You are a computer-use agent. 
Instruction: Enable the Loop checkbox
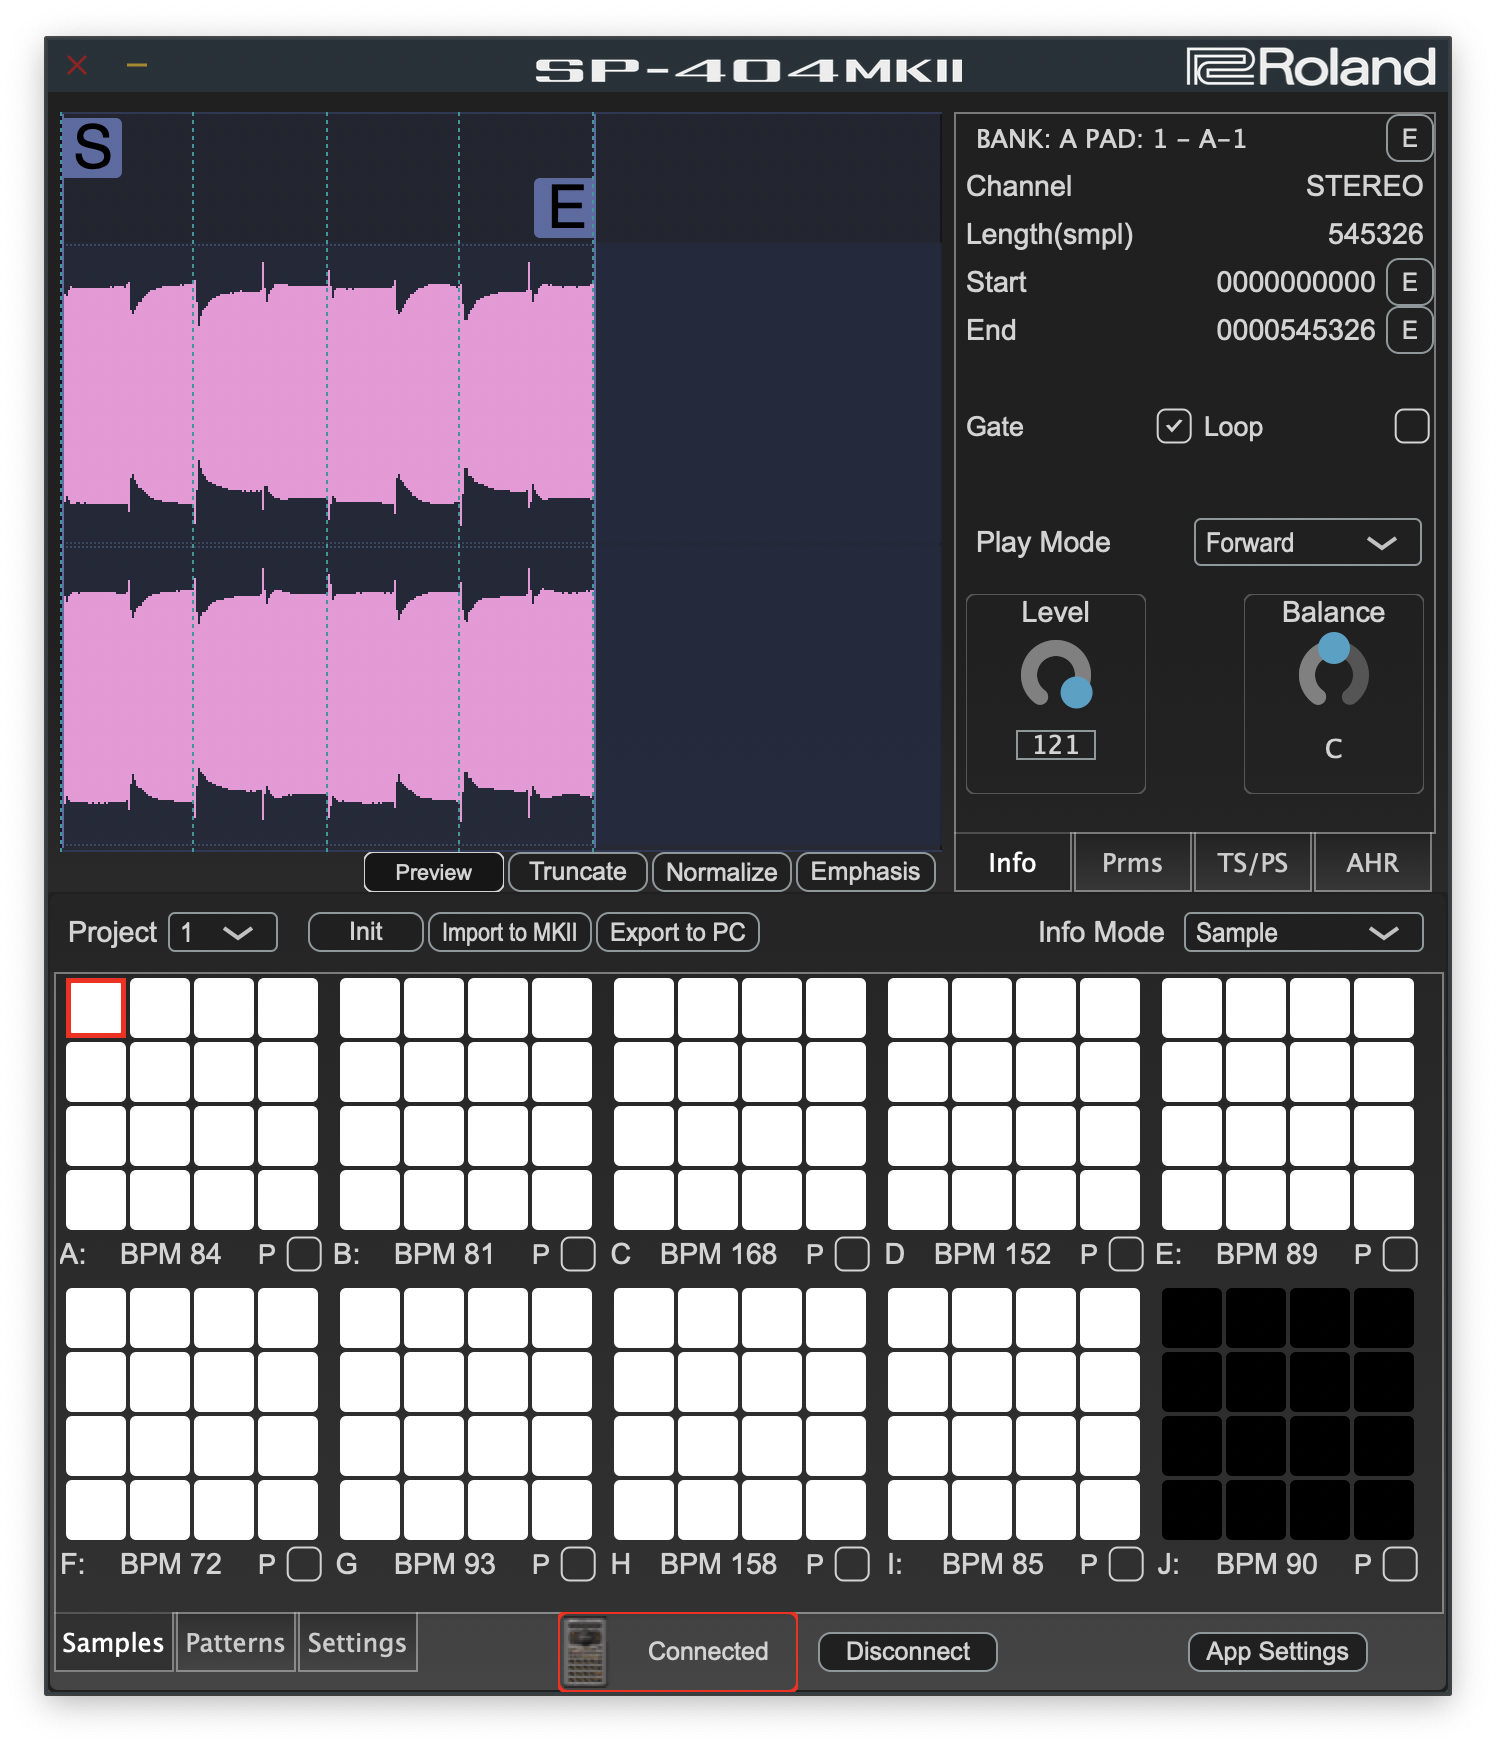[x=1411, y=426]
